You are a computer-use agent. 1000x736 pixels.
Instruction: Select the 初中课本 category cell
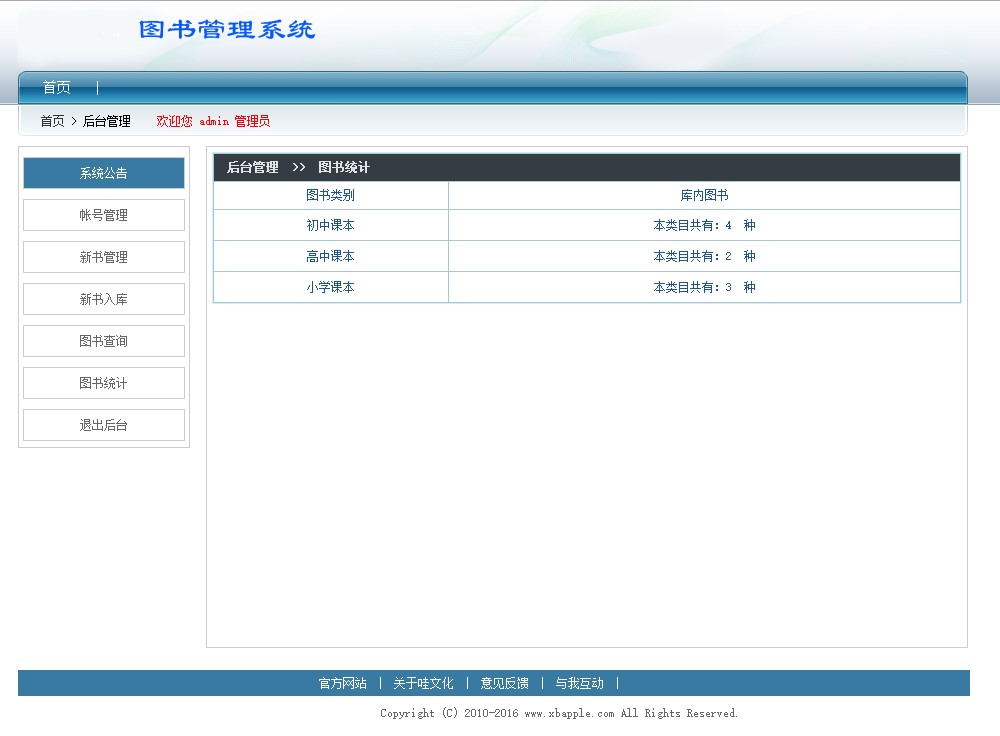(x=330, y=226)
